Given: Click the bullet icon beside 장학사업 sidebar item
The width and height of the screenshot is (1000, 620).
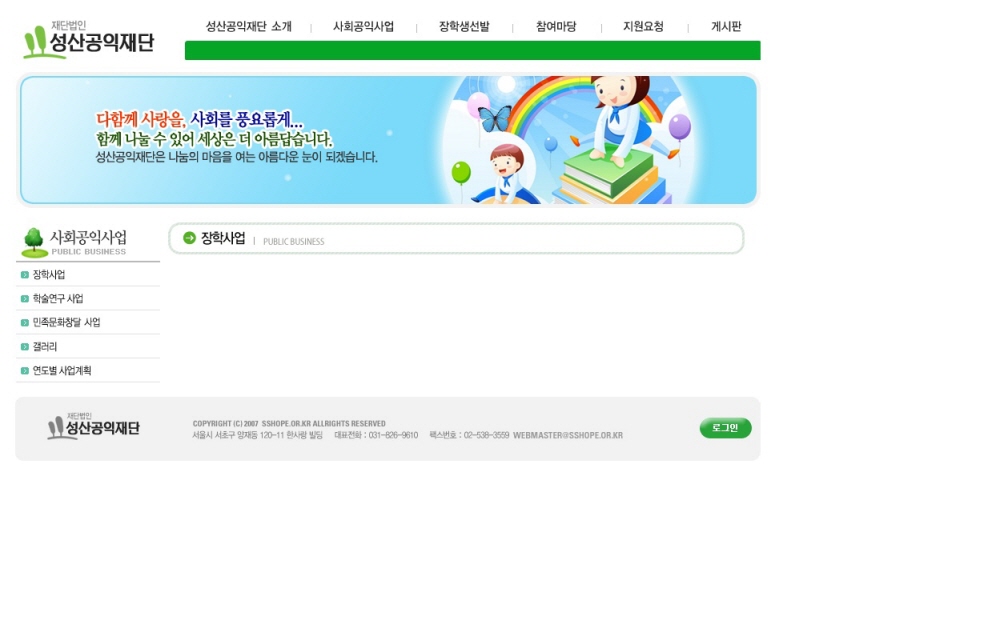Looking at the screenshot, I should 25,275.
